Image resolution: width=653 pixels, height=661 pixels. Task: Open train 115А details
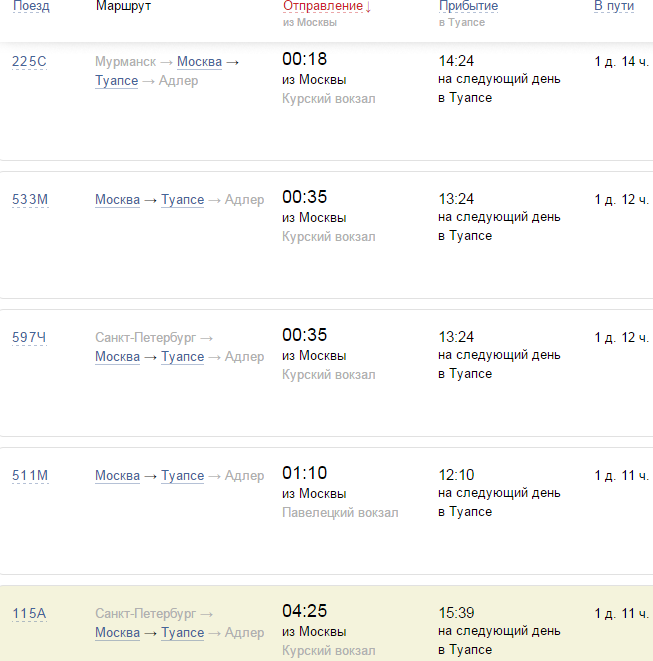click(x=29, y=614)
